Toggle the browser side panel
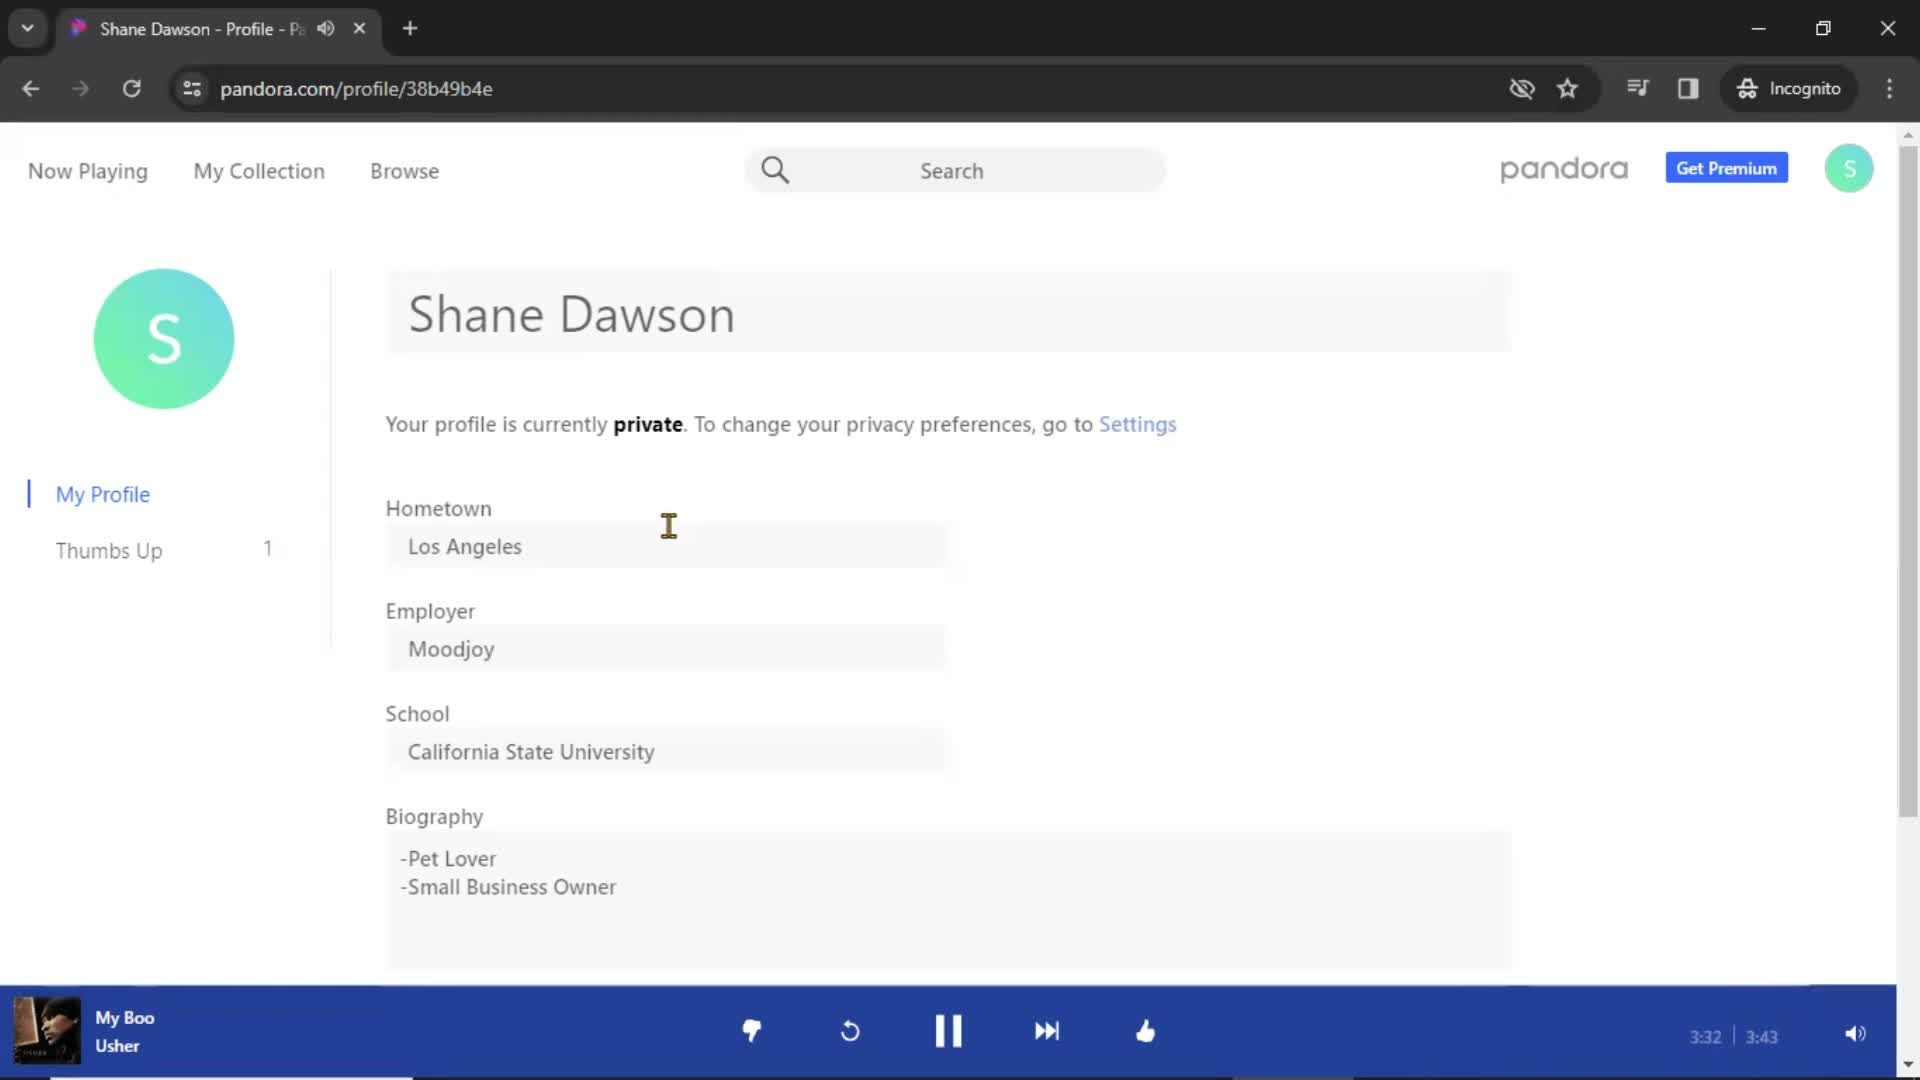The image size is (1920, 1080). [x=1688, y=89]
